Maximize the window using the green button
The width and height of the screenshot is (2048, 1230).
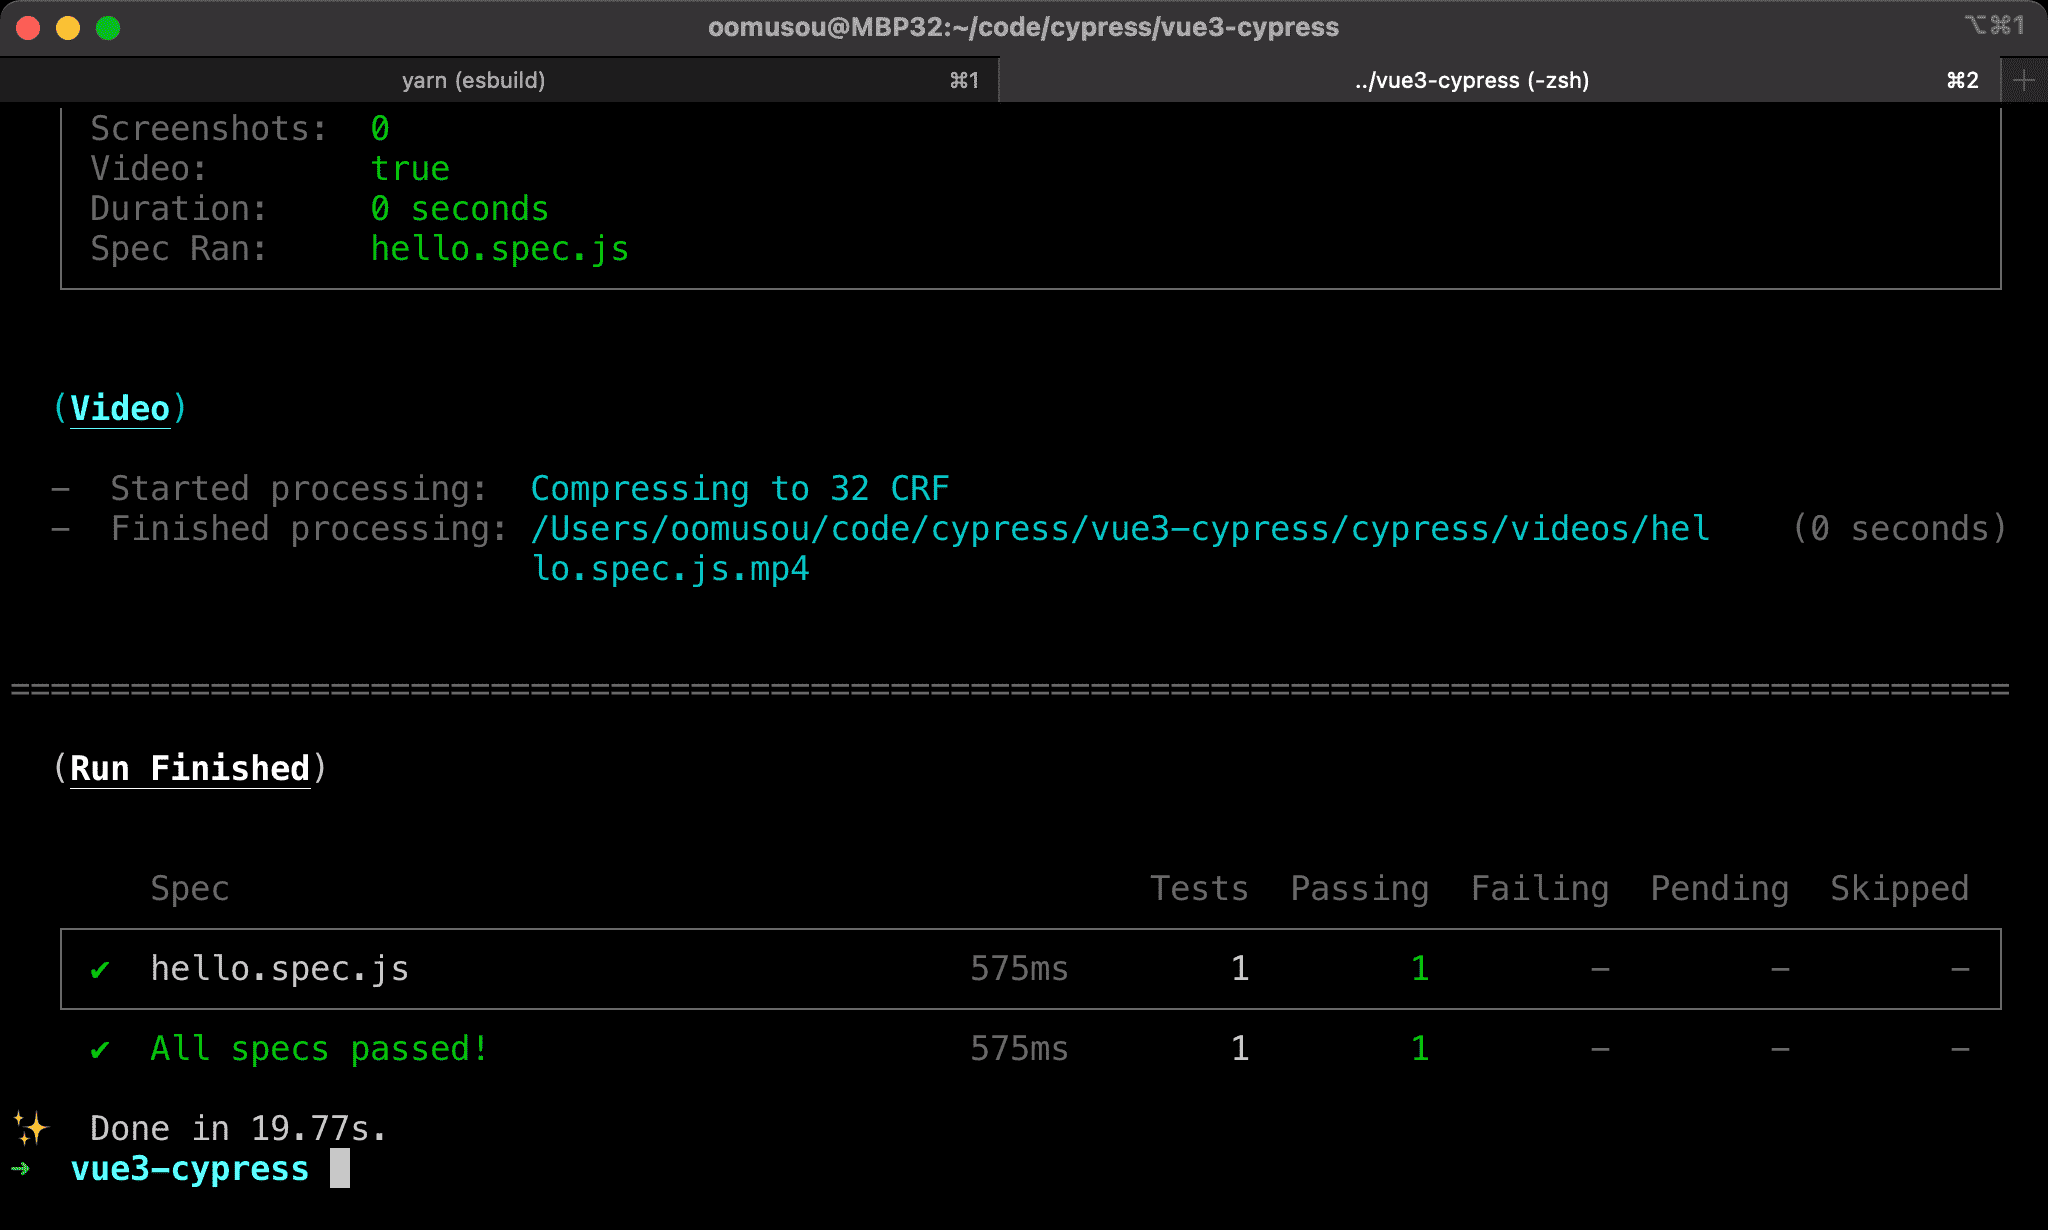pyautogui.click(x=108, y=28)
